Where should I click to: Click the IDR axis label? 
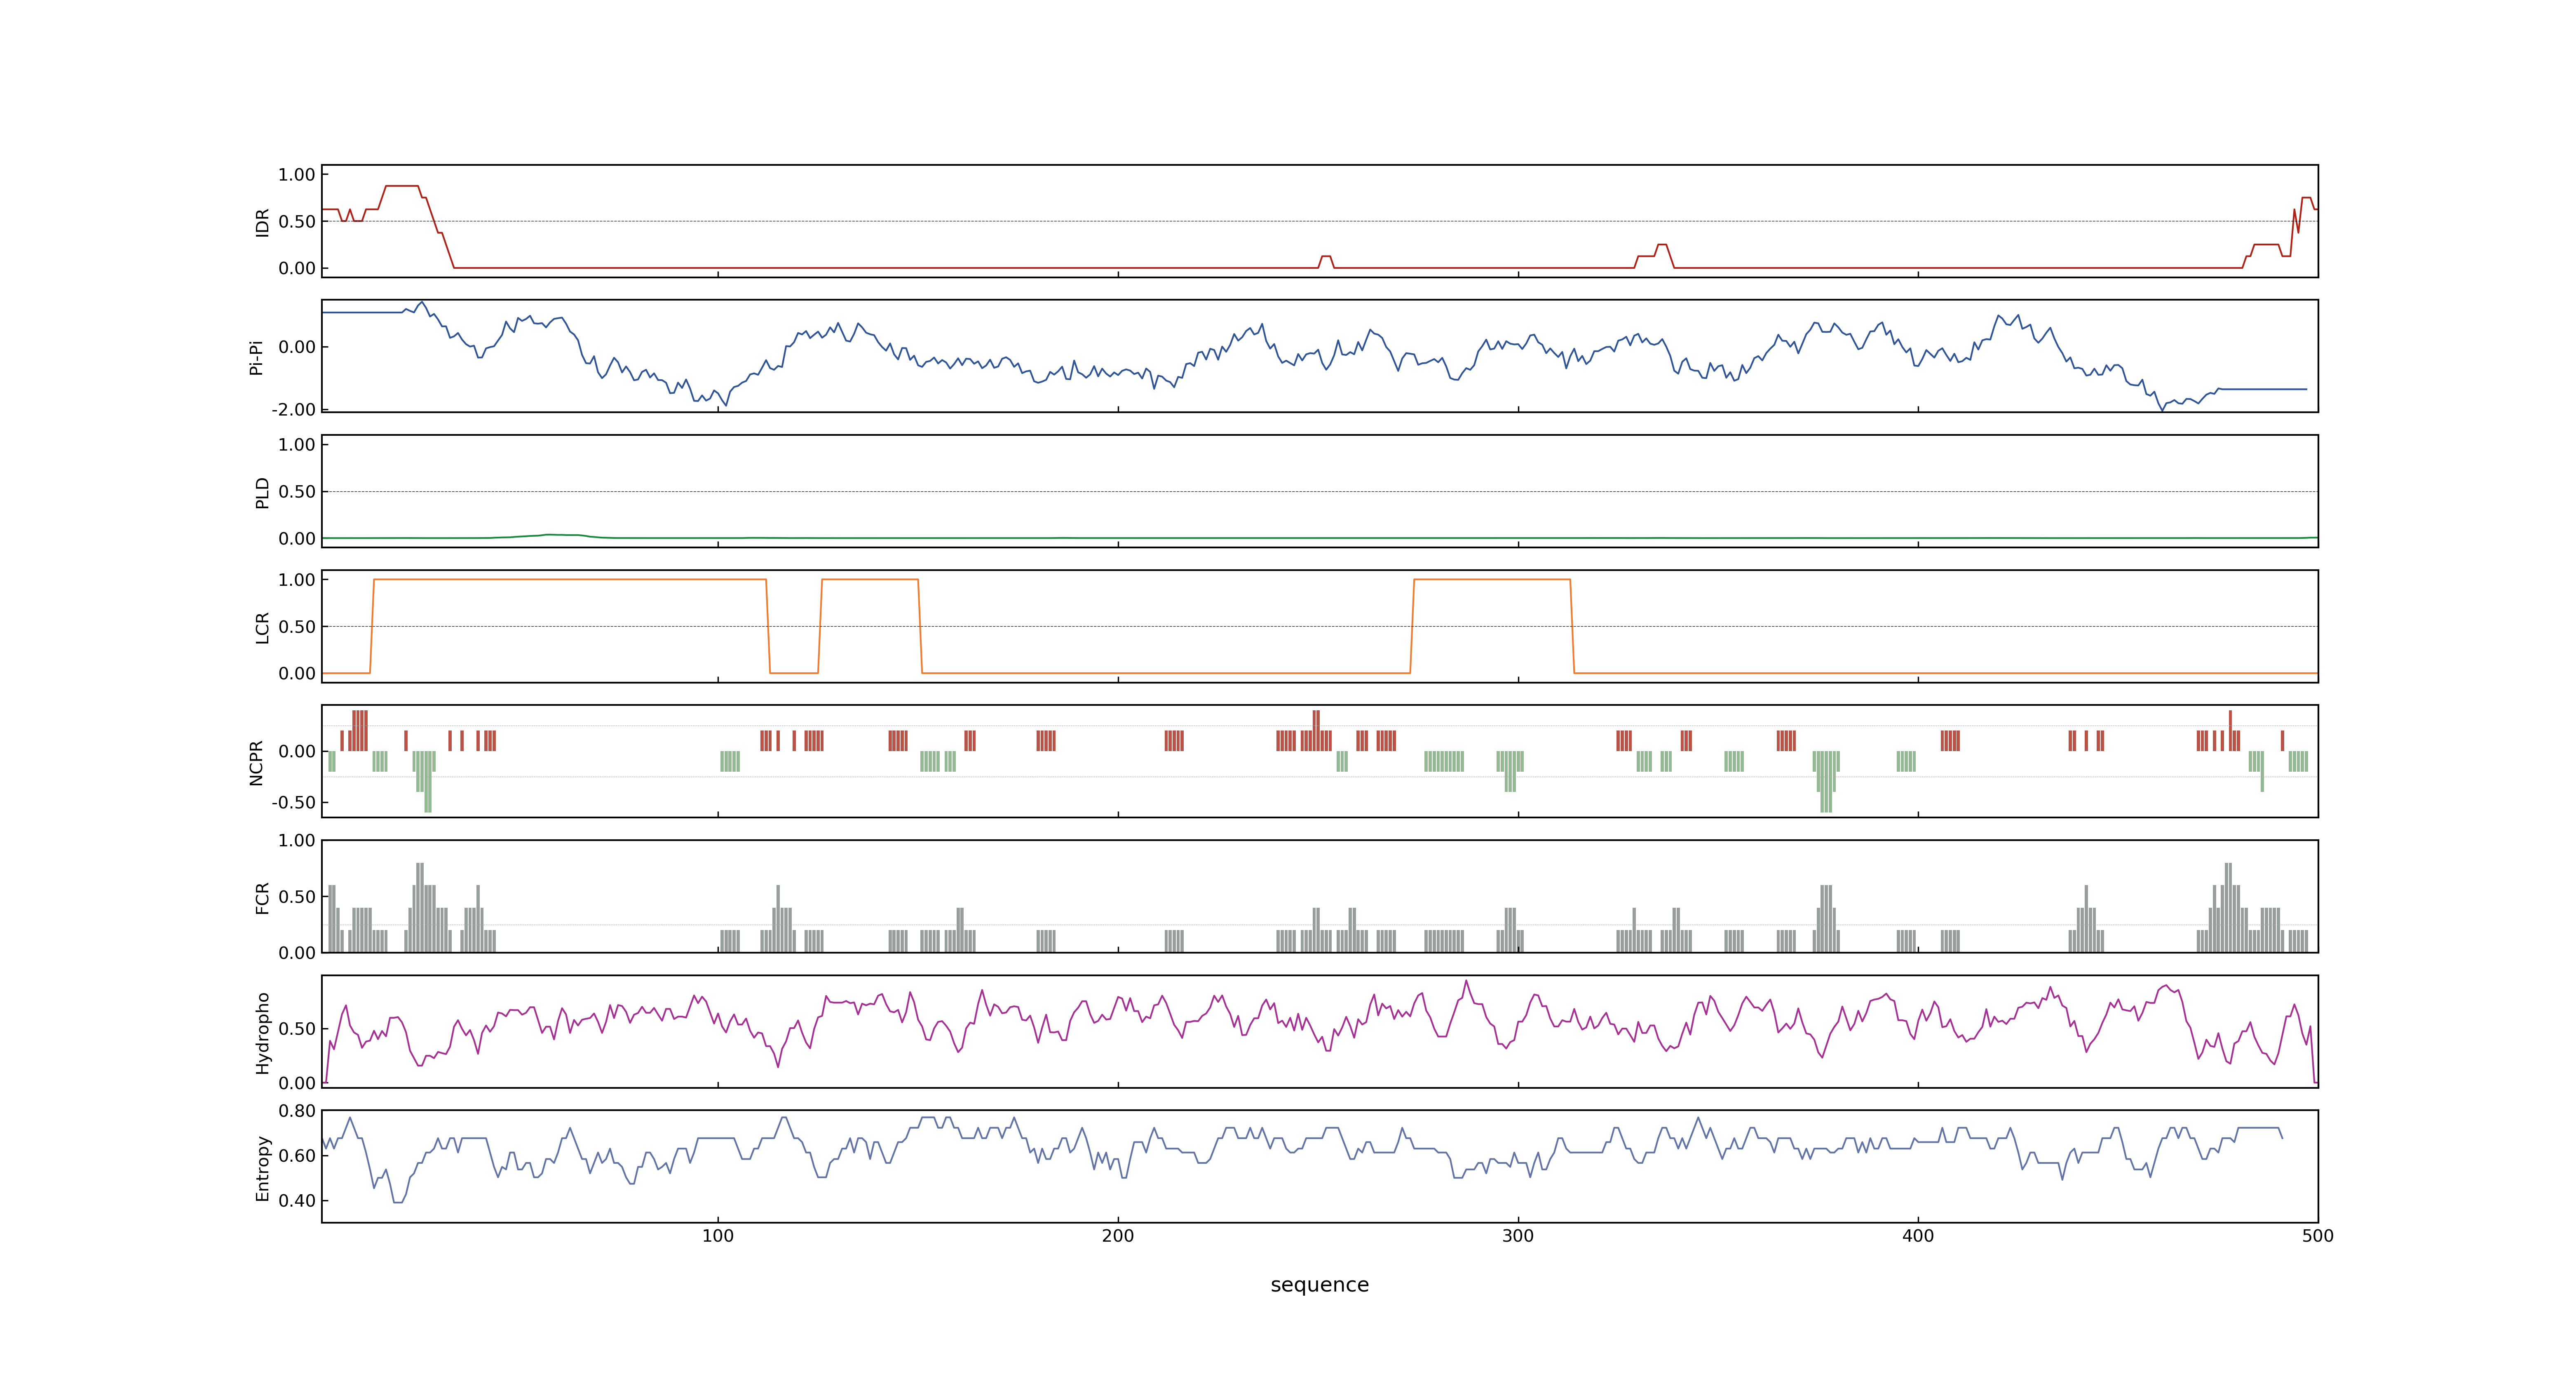click(x=262, y=222)
